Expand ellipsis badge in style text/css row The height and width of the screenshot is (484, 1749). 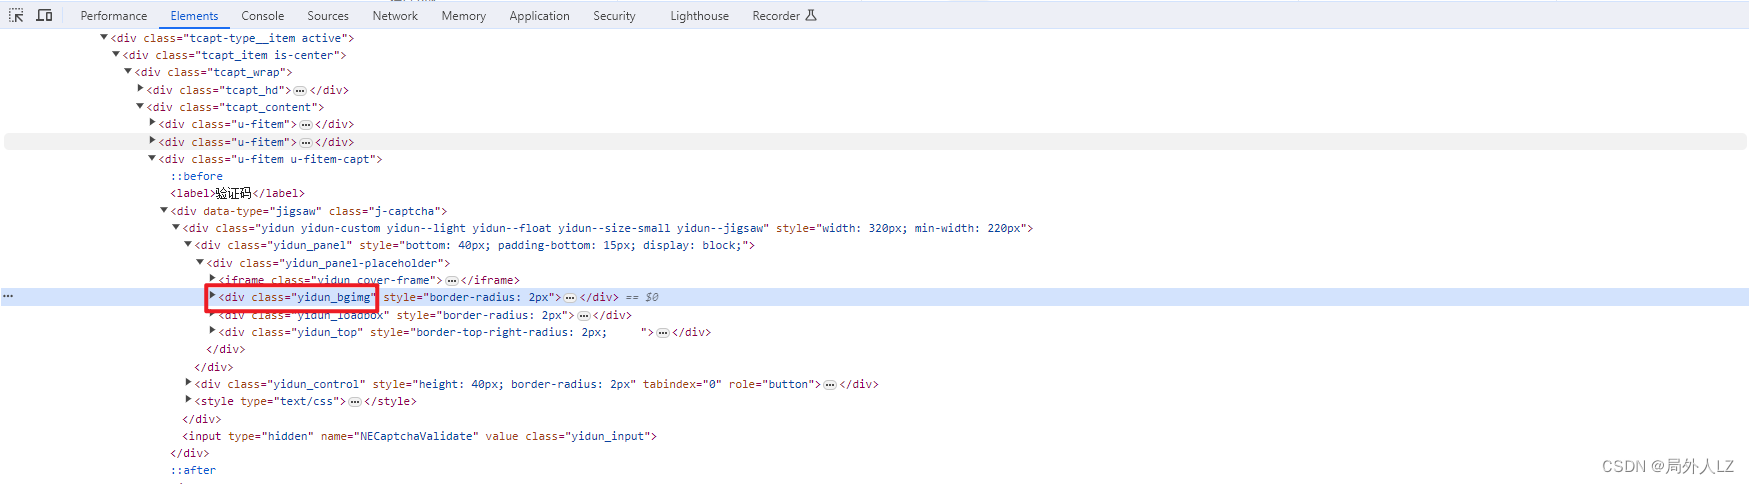tap(355, 401)
